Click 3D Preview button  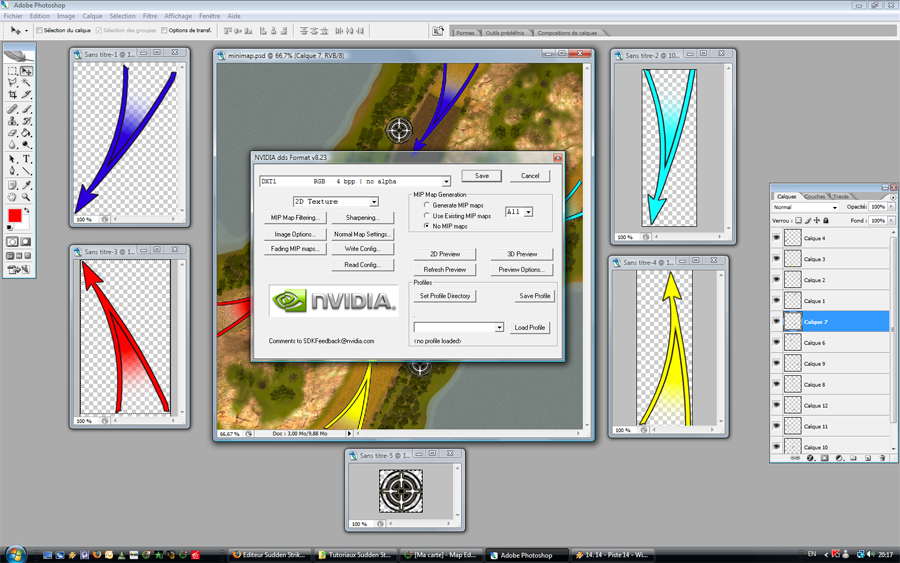click(522, 254)
